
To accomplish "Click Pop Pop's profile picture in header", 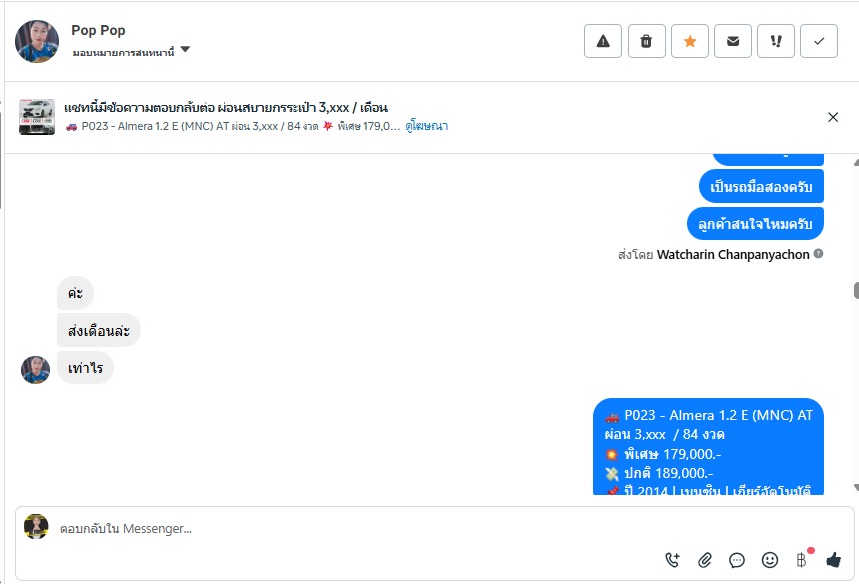I will pyautogui.click(x=37, y=42).
